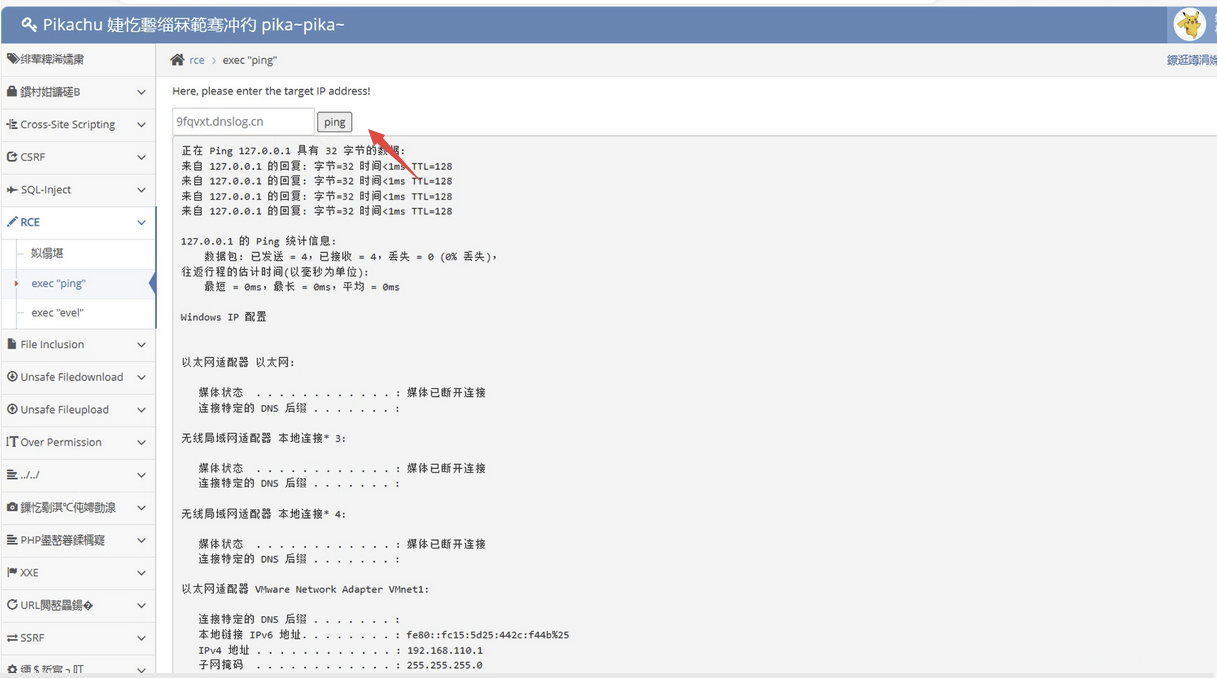
Task: Click the subnet mask 255.255.255.0 value
Action: tap(444, 665)
